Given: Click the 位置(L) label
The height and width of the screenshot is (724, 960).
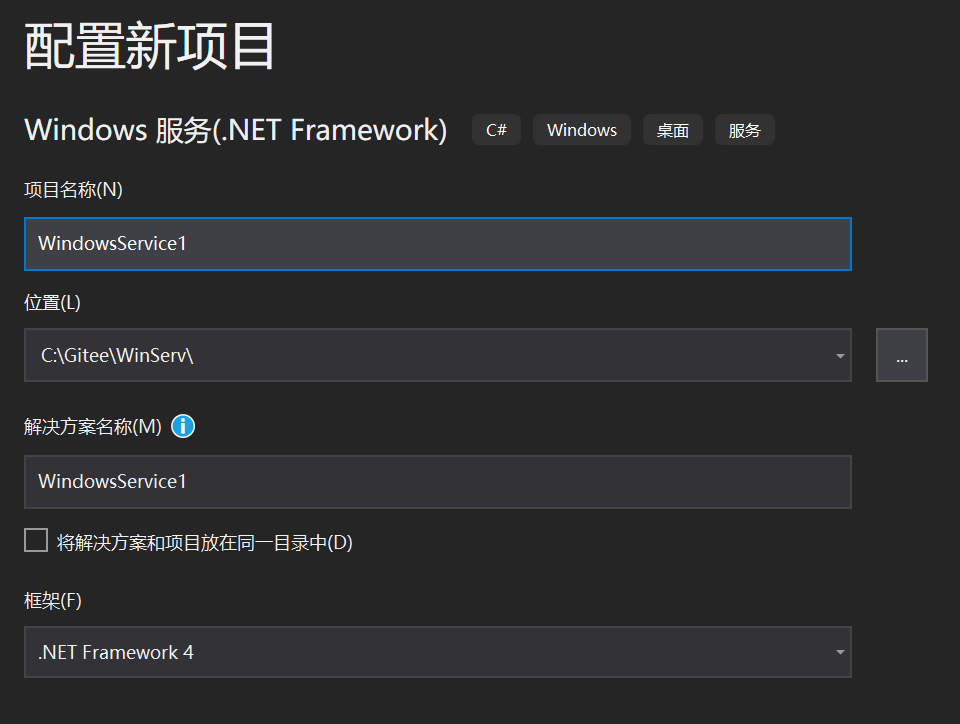Looking at the screenshot, I should tap(53, 302).
